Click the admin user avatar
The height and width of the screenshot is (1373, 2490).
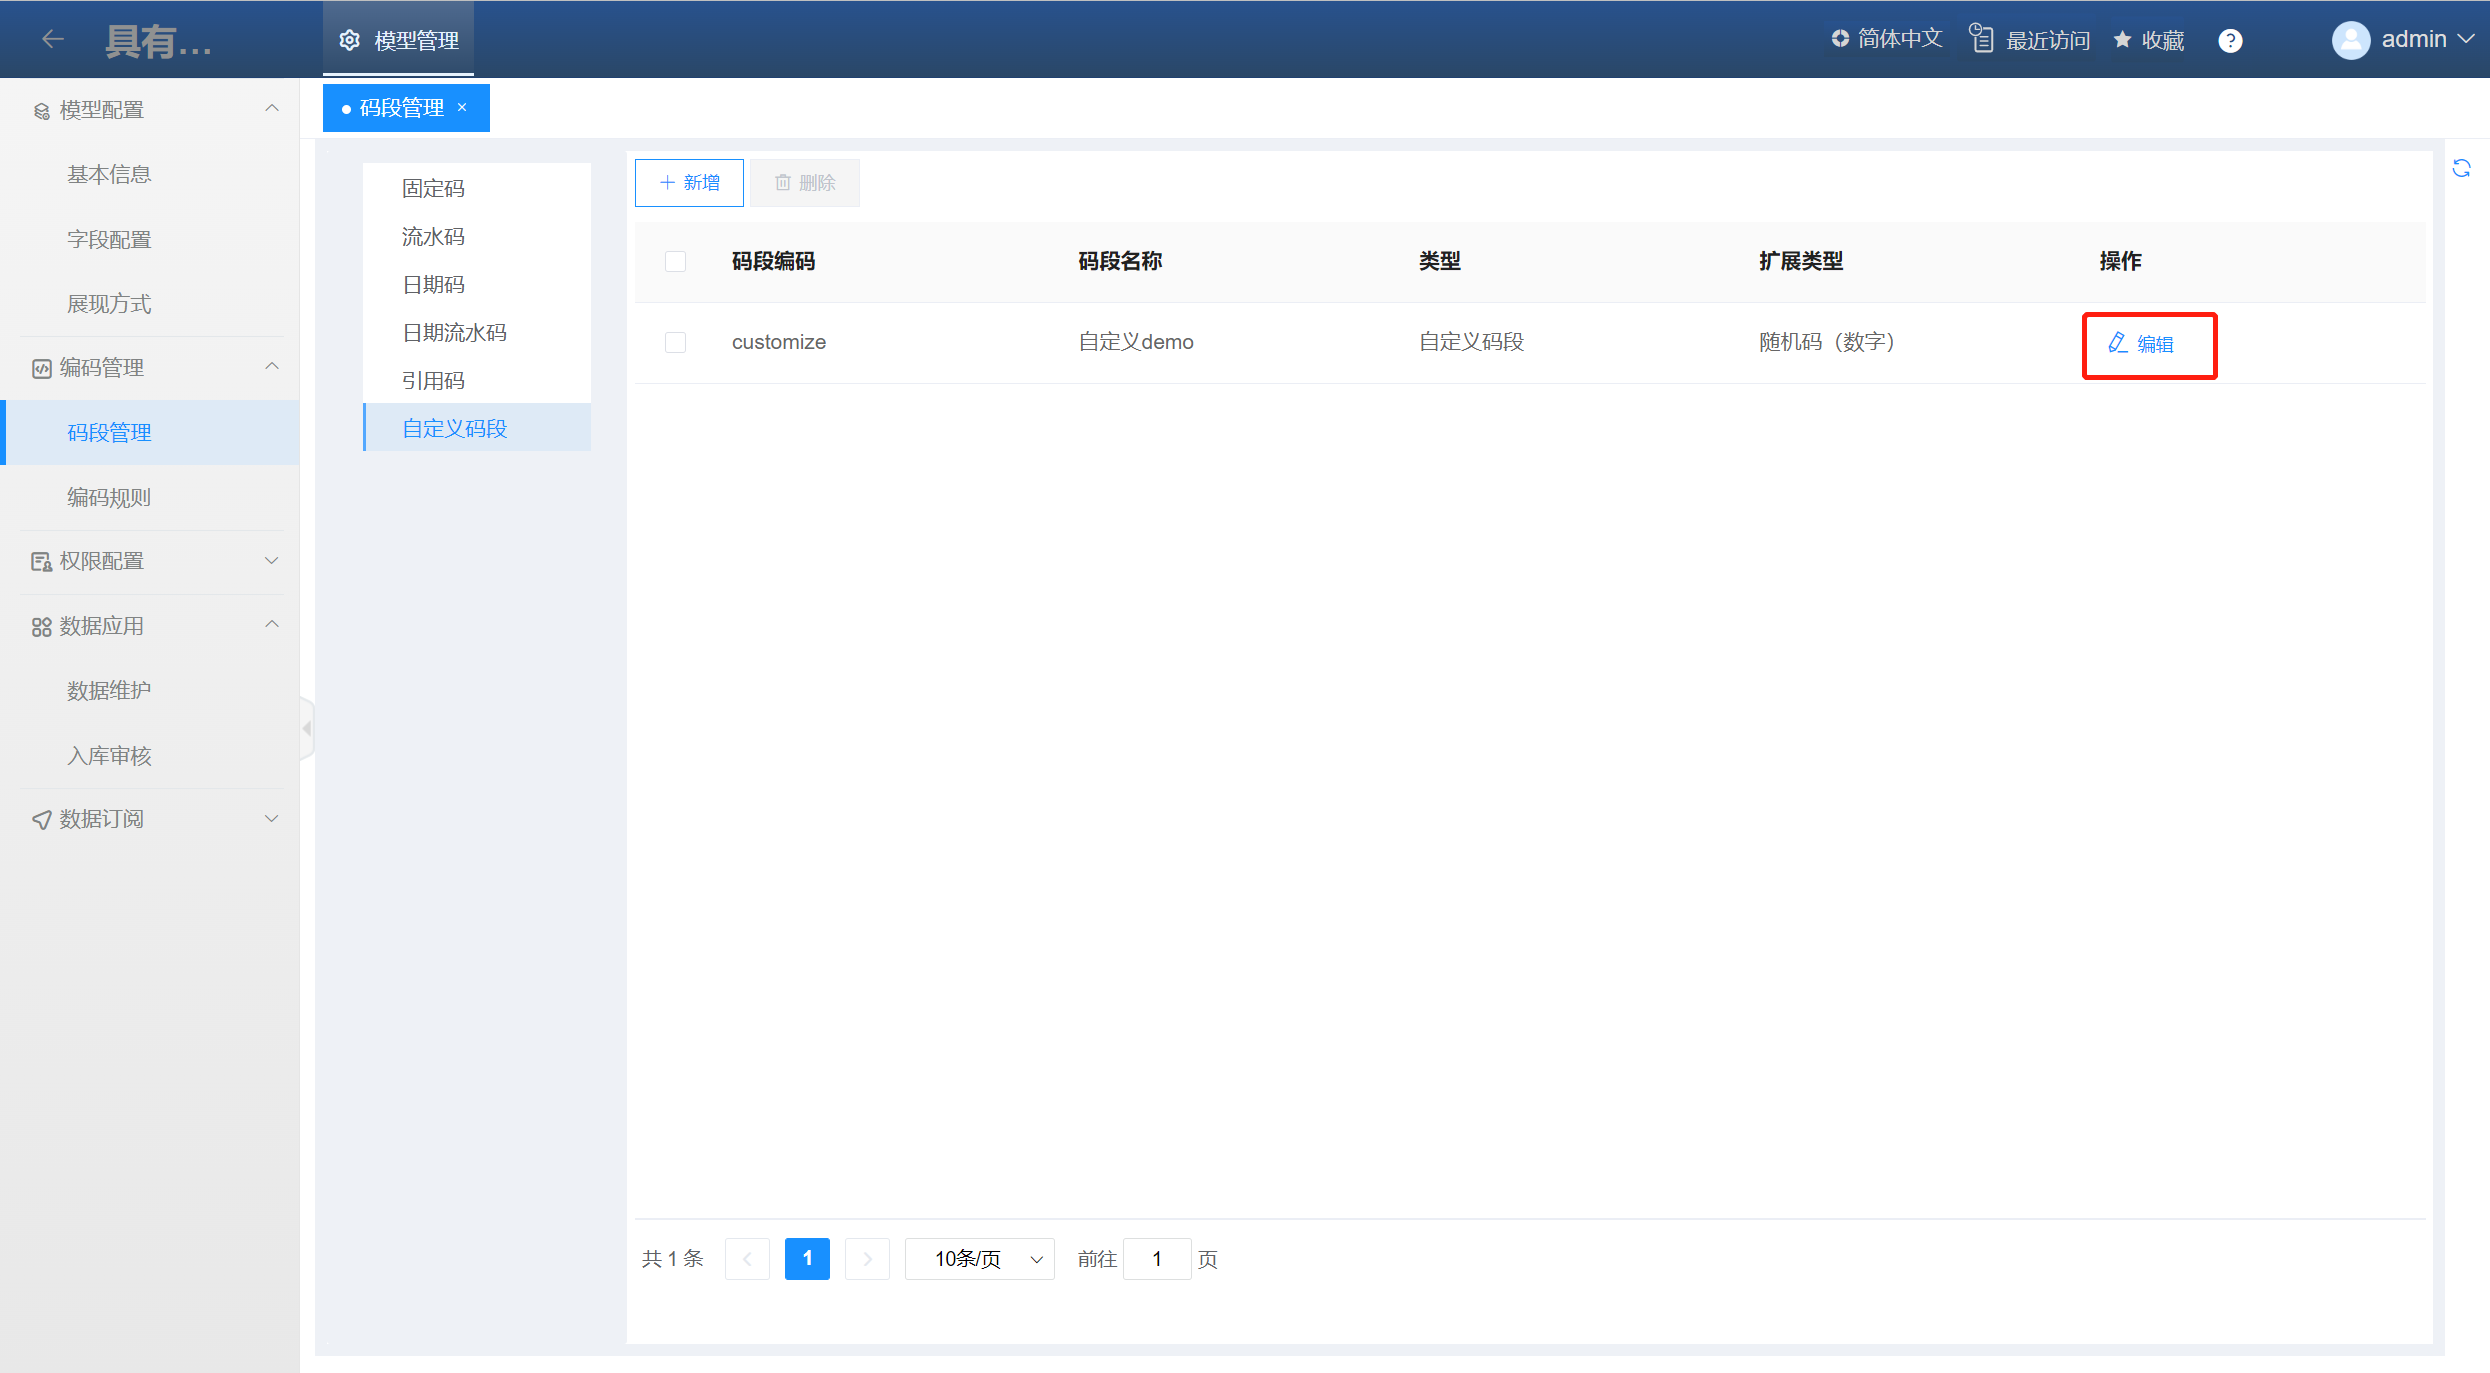tap(2350, 40)
